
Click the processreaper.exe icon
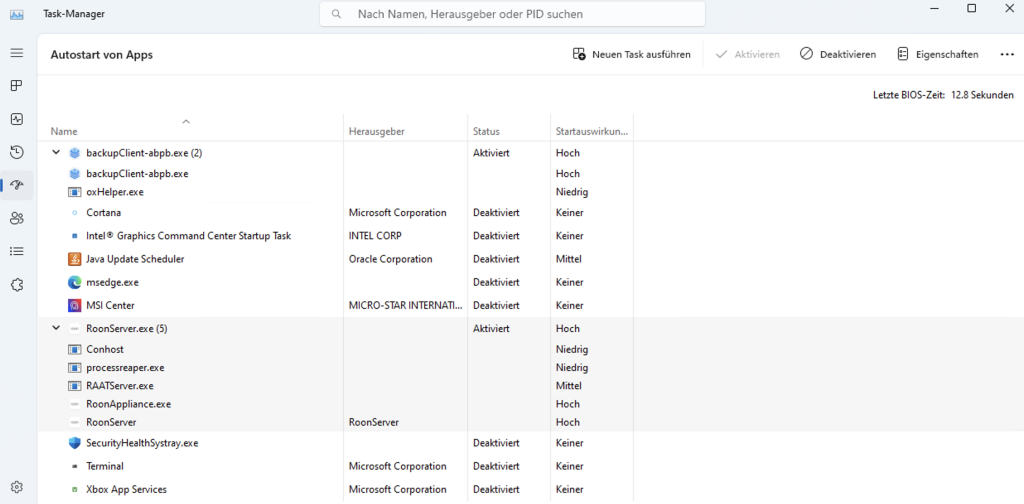point(74,368)
